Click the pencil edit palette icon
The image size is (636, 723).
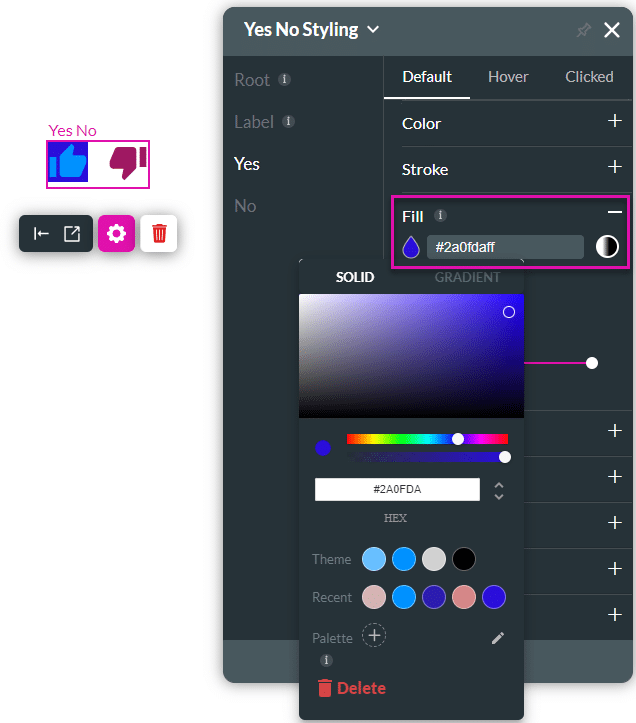(498, 638)
